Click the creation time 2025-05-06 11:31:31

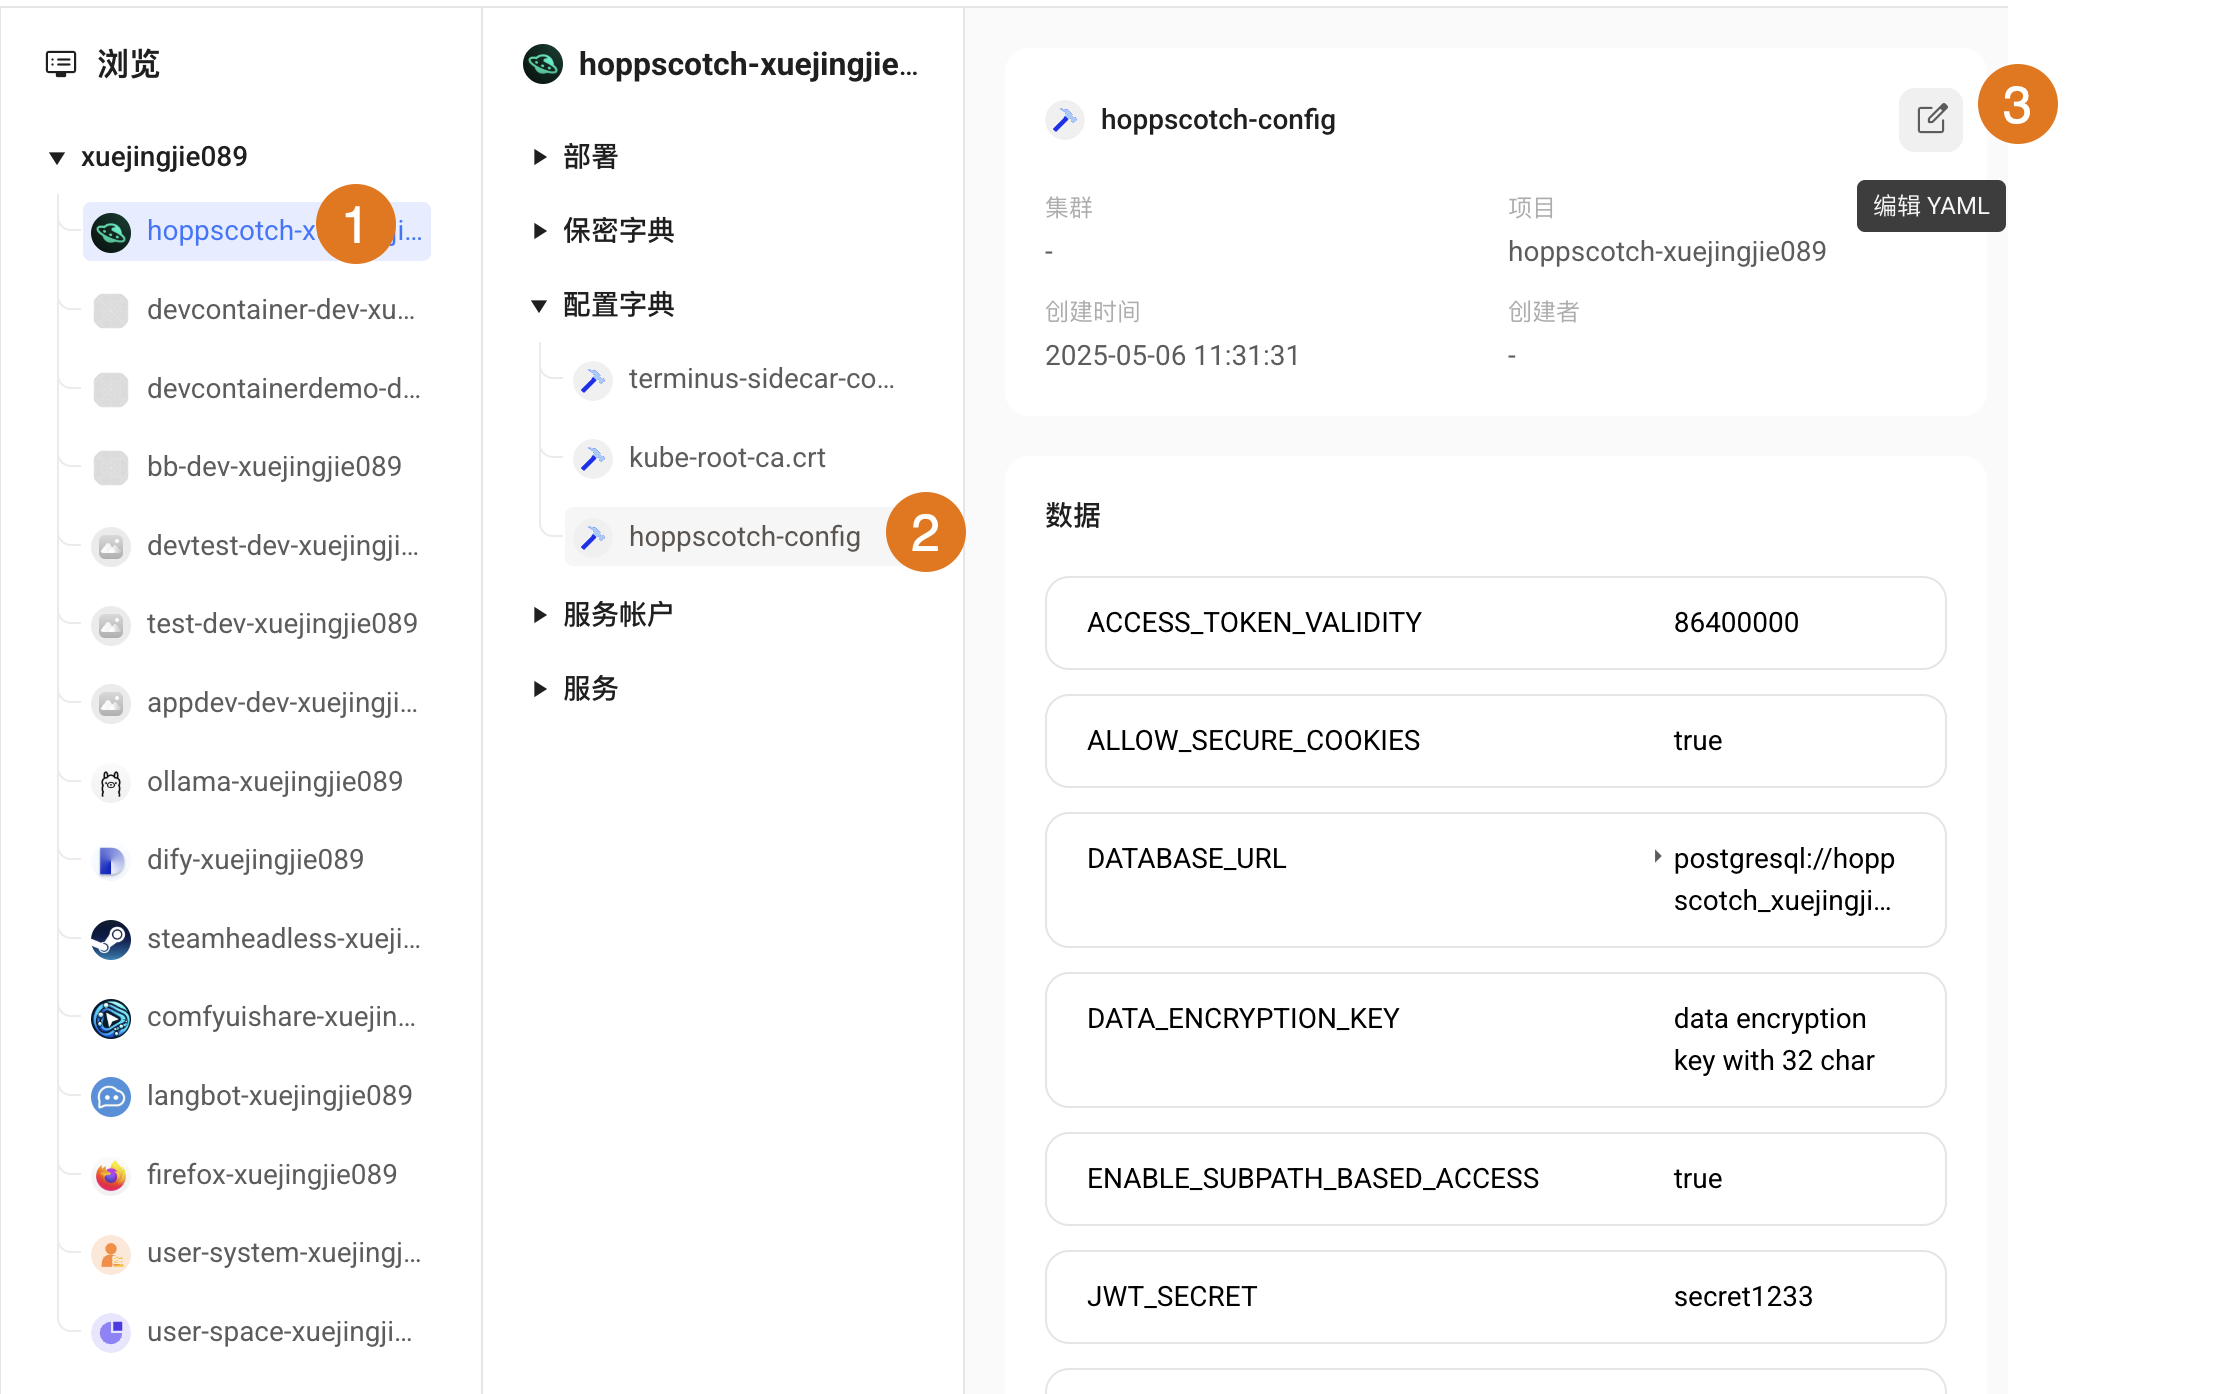click(1172, 356)
